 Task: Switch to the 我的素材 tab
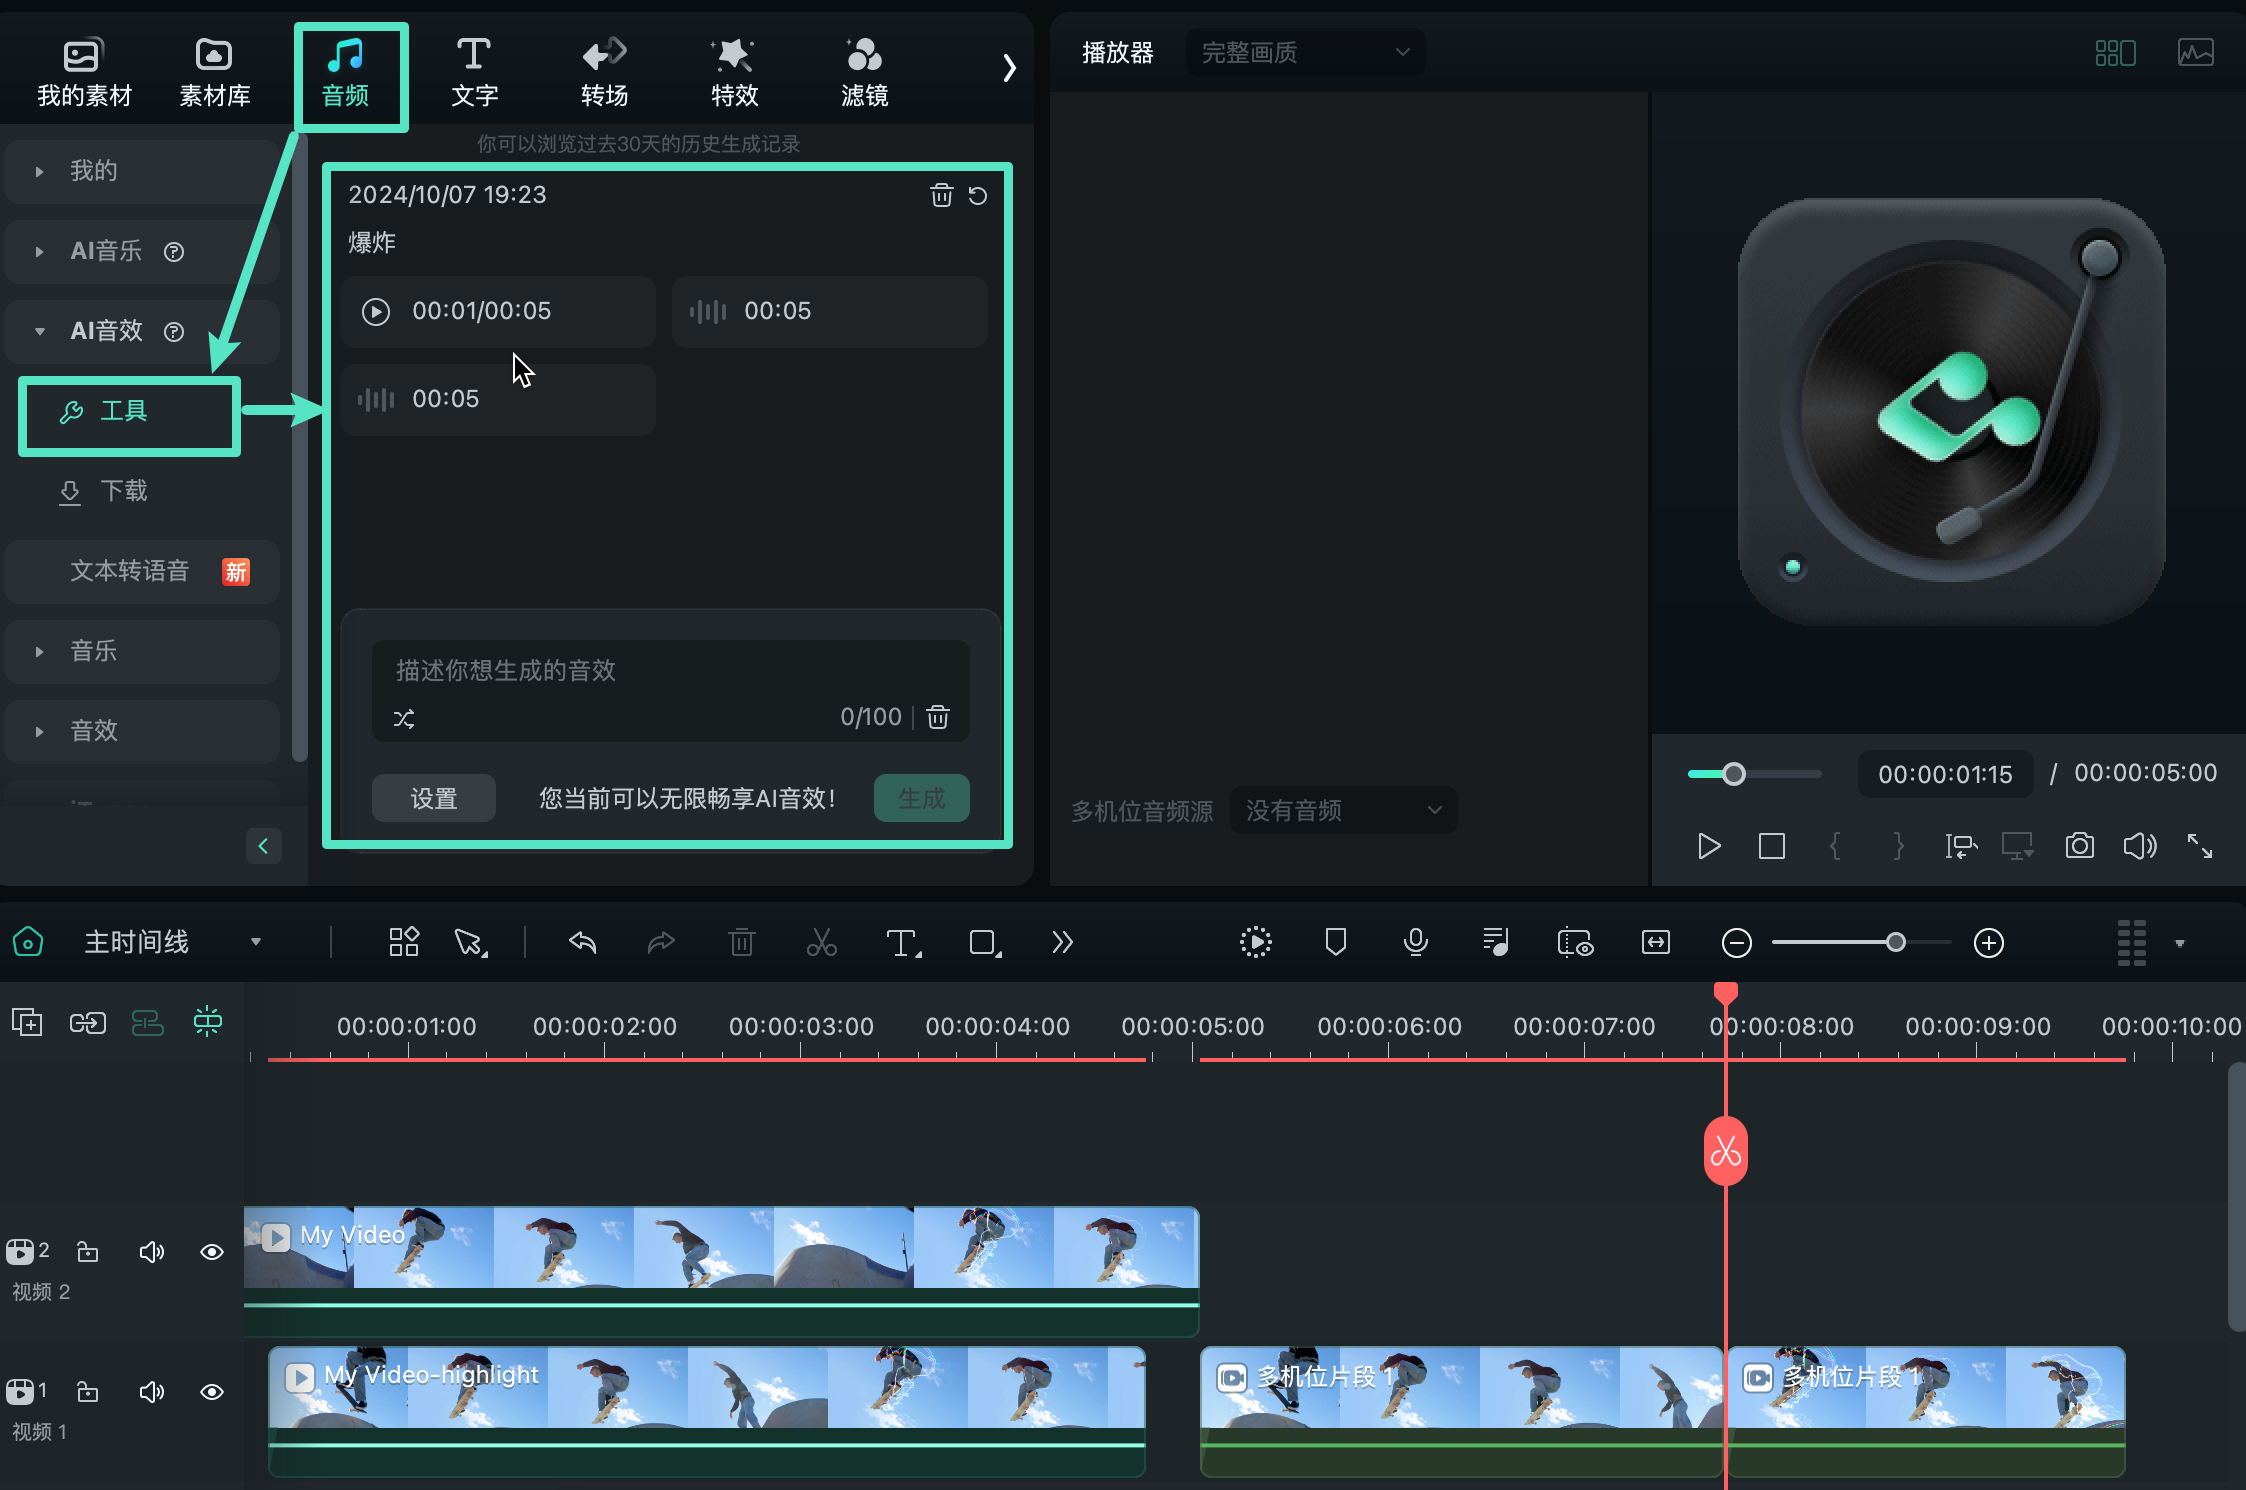tap(82, 68)
